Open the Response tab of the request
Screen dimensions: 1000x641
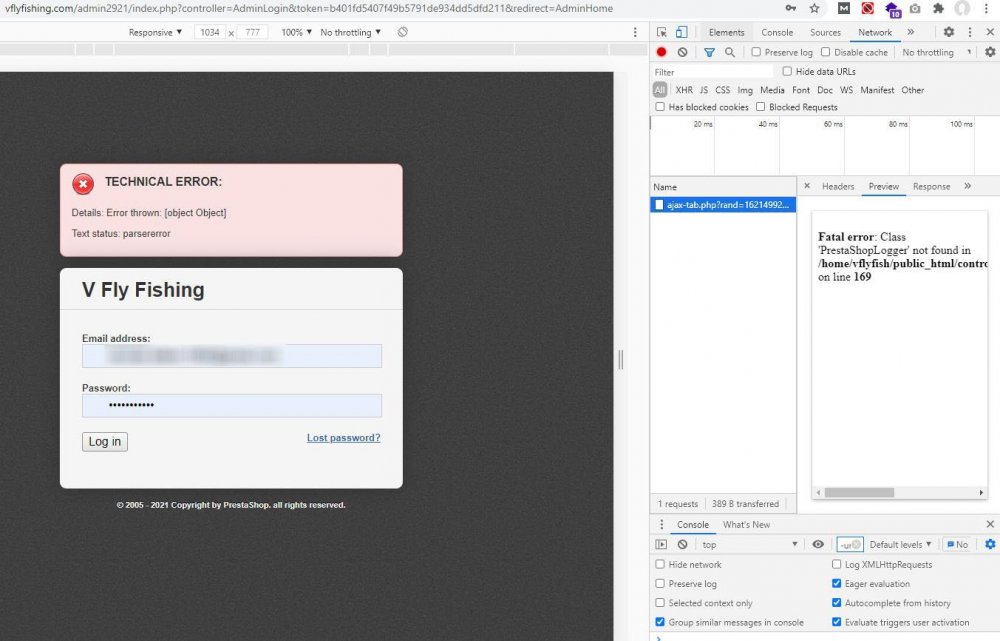[931, 186]
